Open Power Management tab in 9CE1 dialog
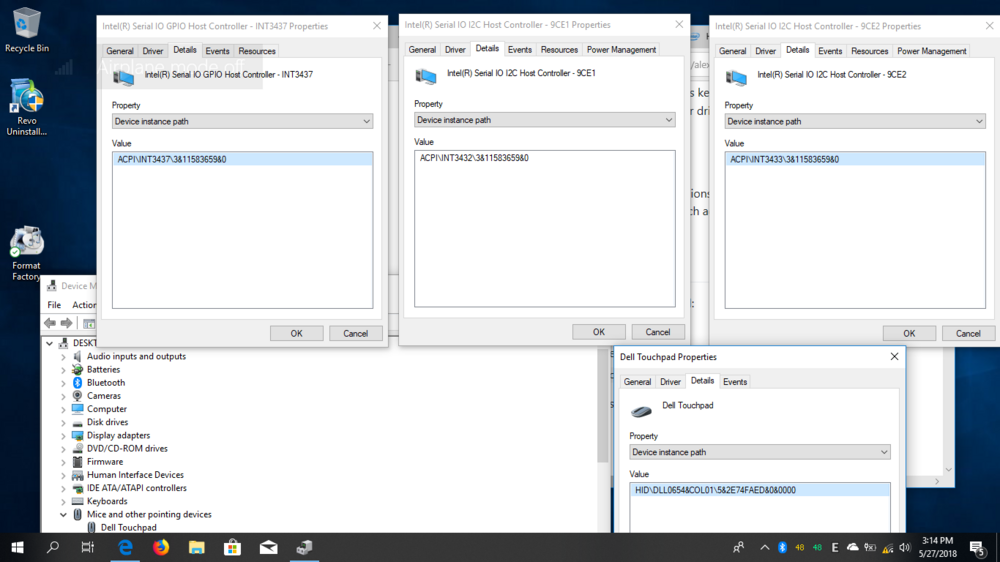The image size is (1000, 562). click(621, 50)
